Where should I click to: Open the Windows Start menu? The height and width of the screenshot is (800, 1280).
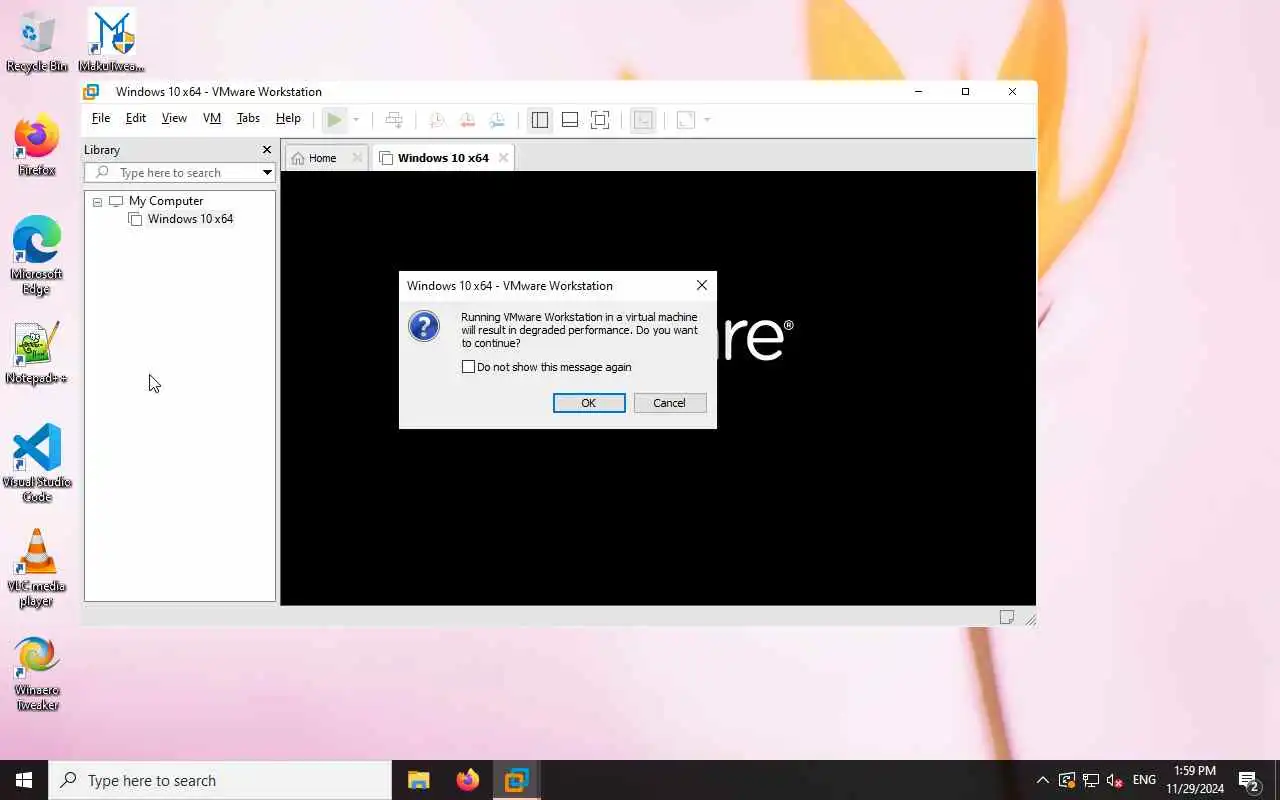24,780
